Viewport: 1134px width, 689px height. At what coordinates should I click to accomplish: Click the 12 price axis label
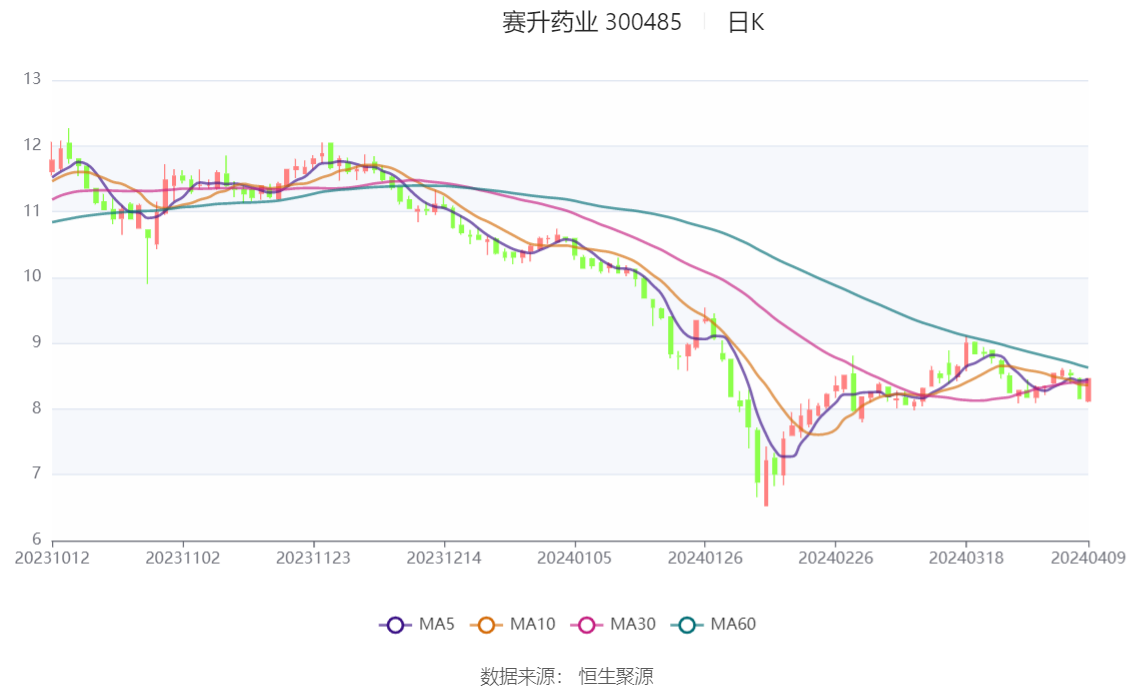pos(32,145)
